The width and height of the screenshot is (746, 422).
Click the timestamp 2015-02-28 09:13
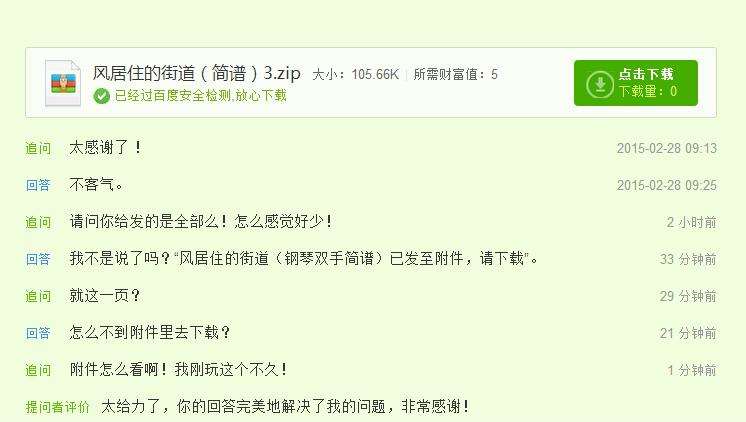(667, 148)
